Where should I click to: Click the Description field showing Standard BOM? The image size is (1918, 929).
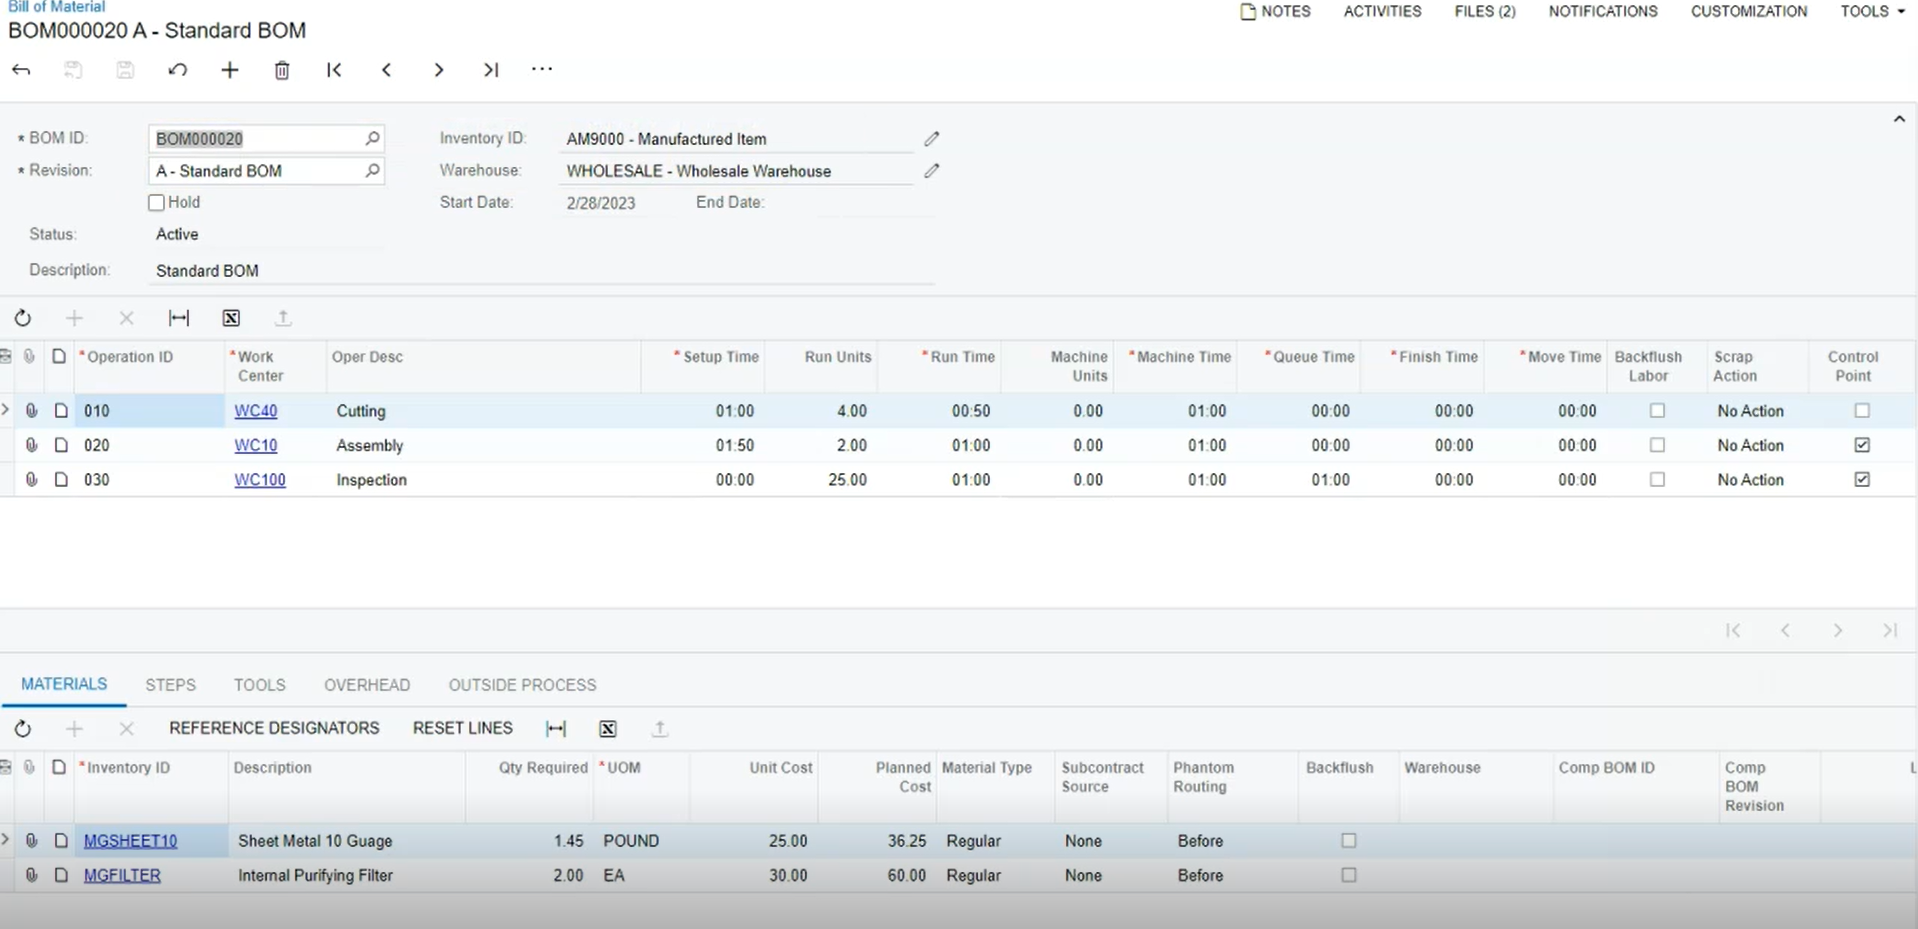pyautogui.click(x=541, y=271)
